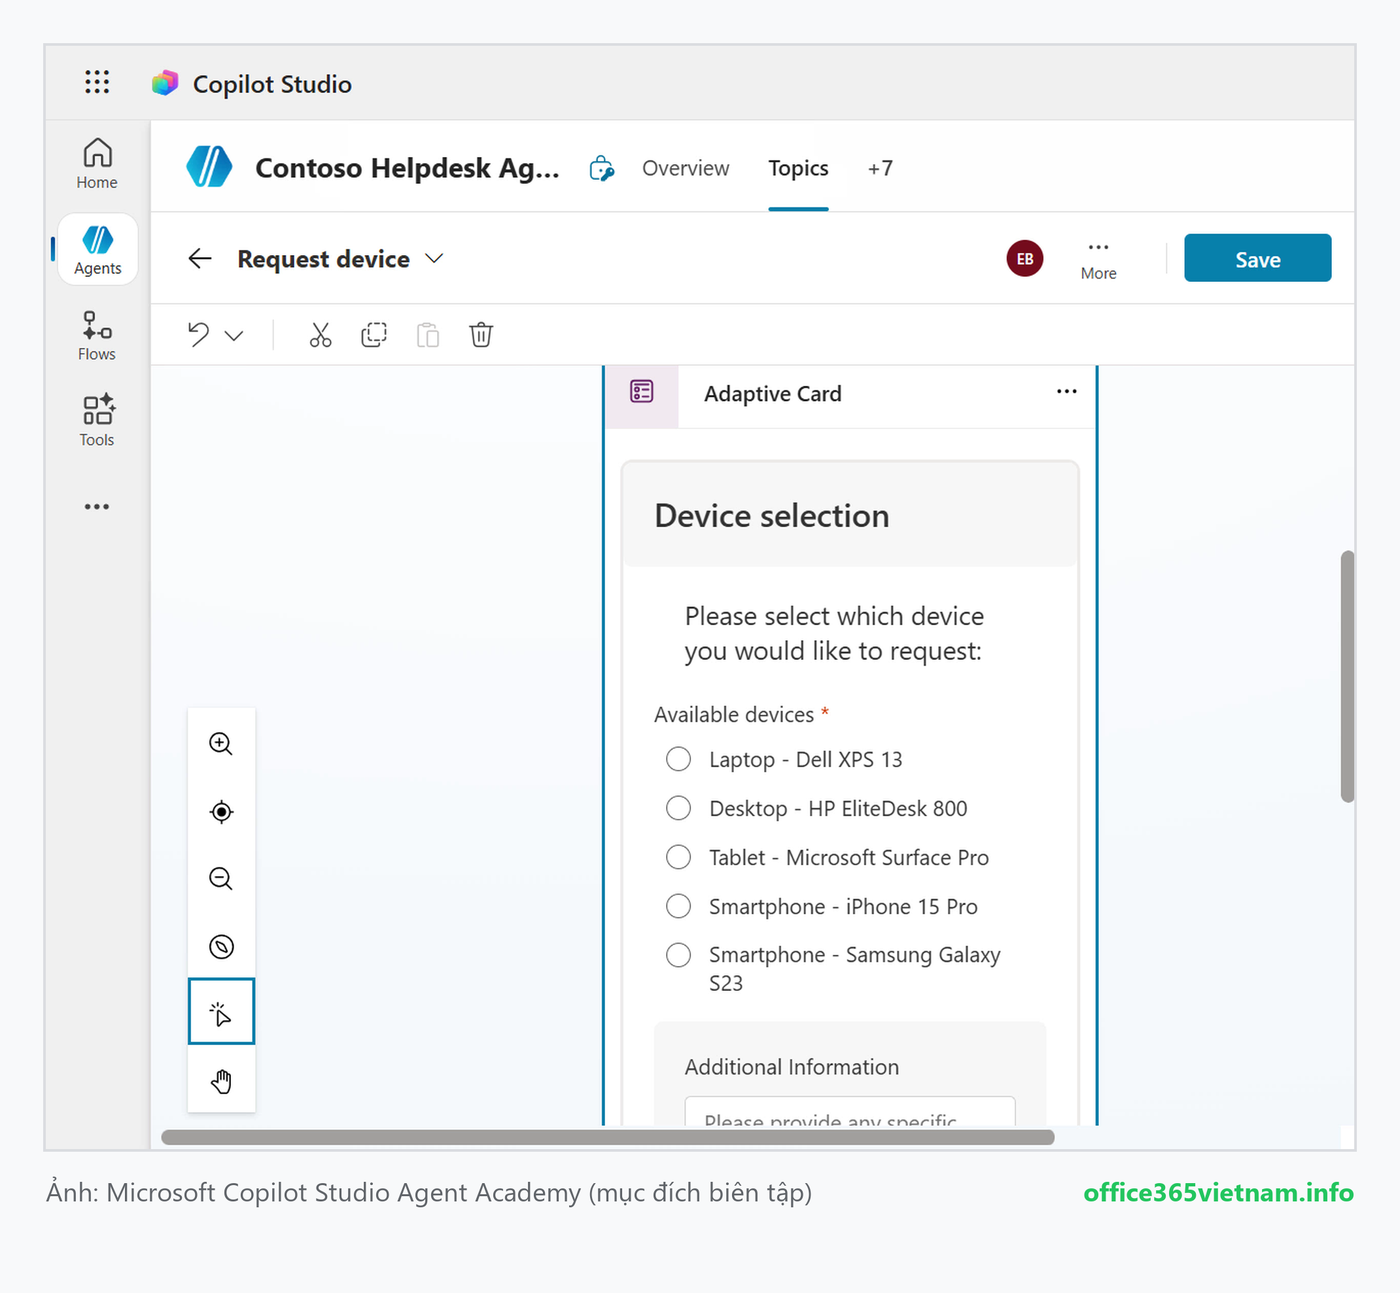Zoom out on the canvas
Image resolution: width=1400 pixels, height=1293 pixels.
click(221, 879)
